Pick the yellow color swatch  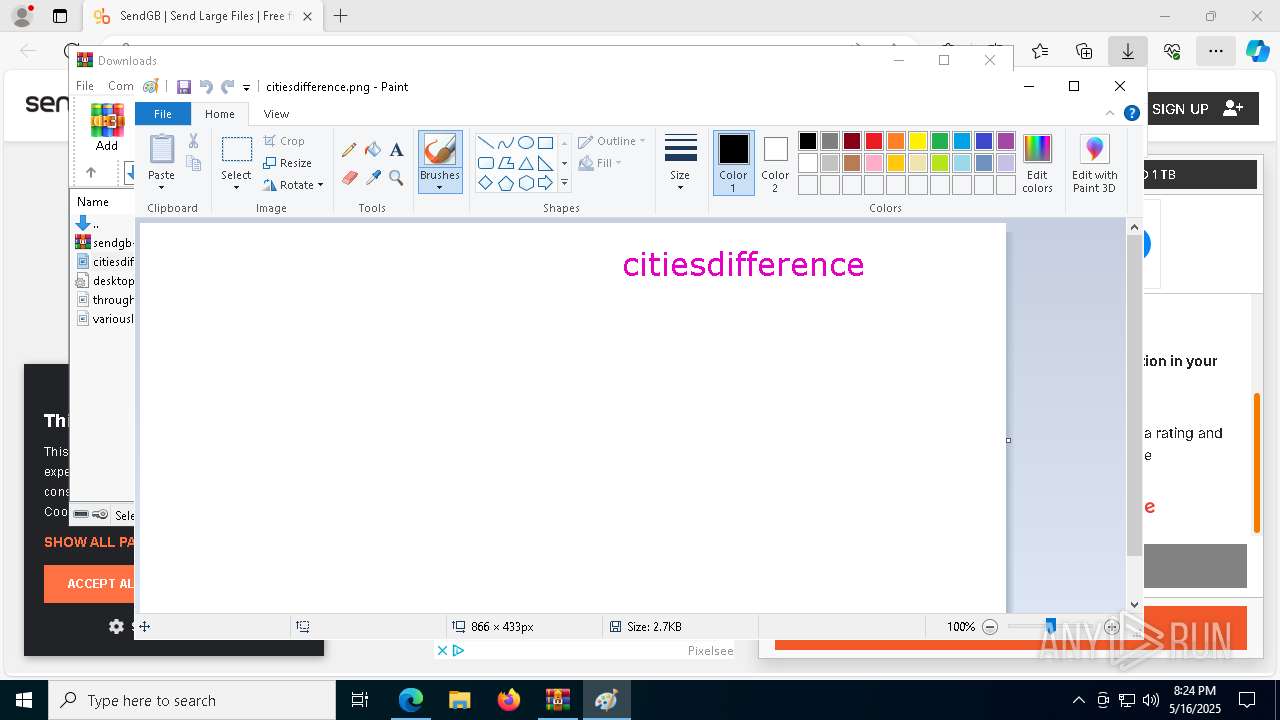pos(918,141)
